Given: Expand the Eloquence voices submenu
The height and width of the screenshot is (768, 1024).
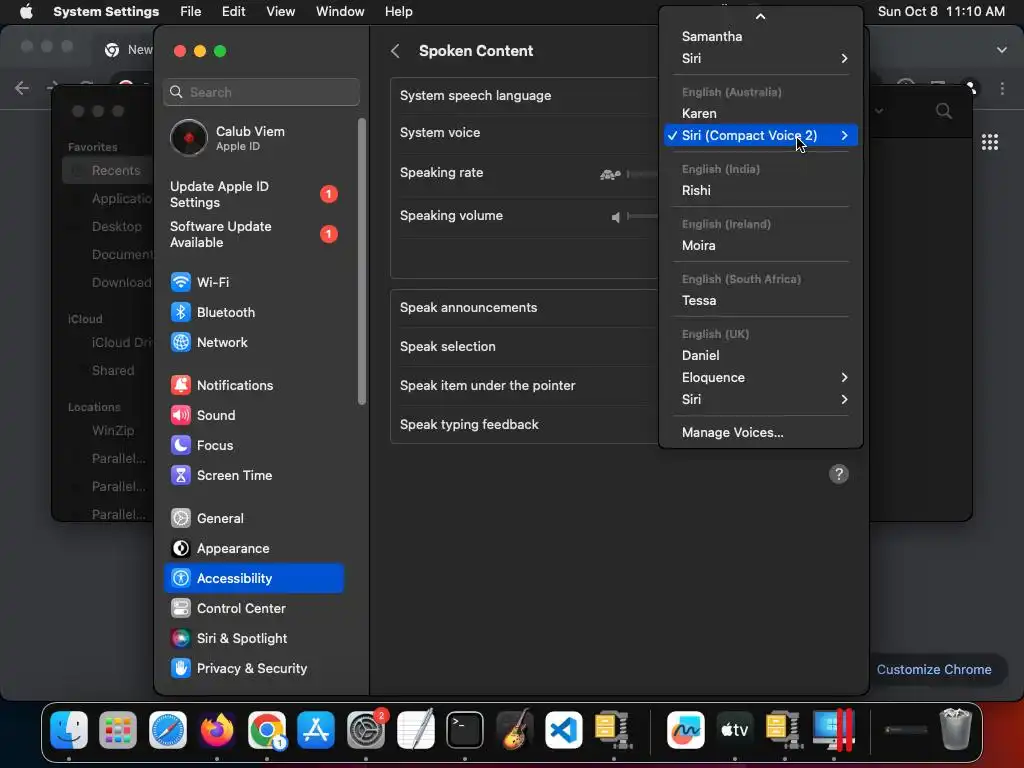Looking at the screenshot, I should [761, 377].
